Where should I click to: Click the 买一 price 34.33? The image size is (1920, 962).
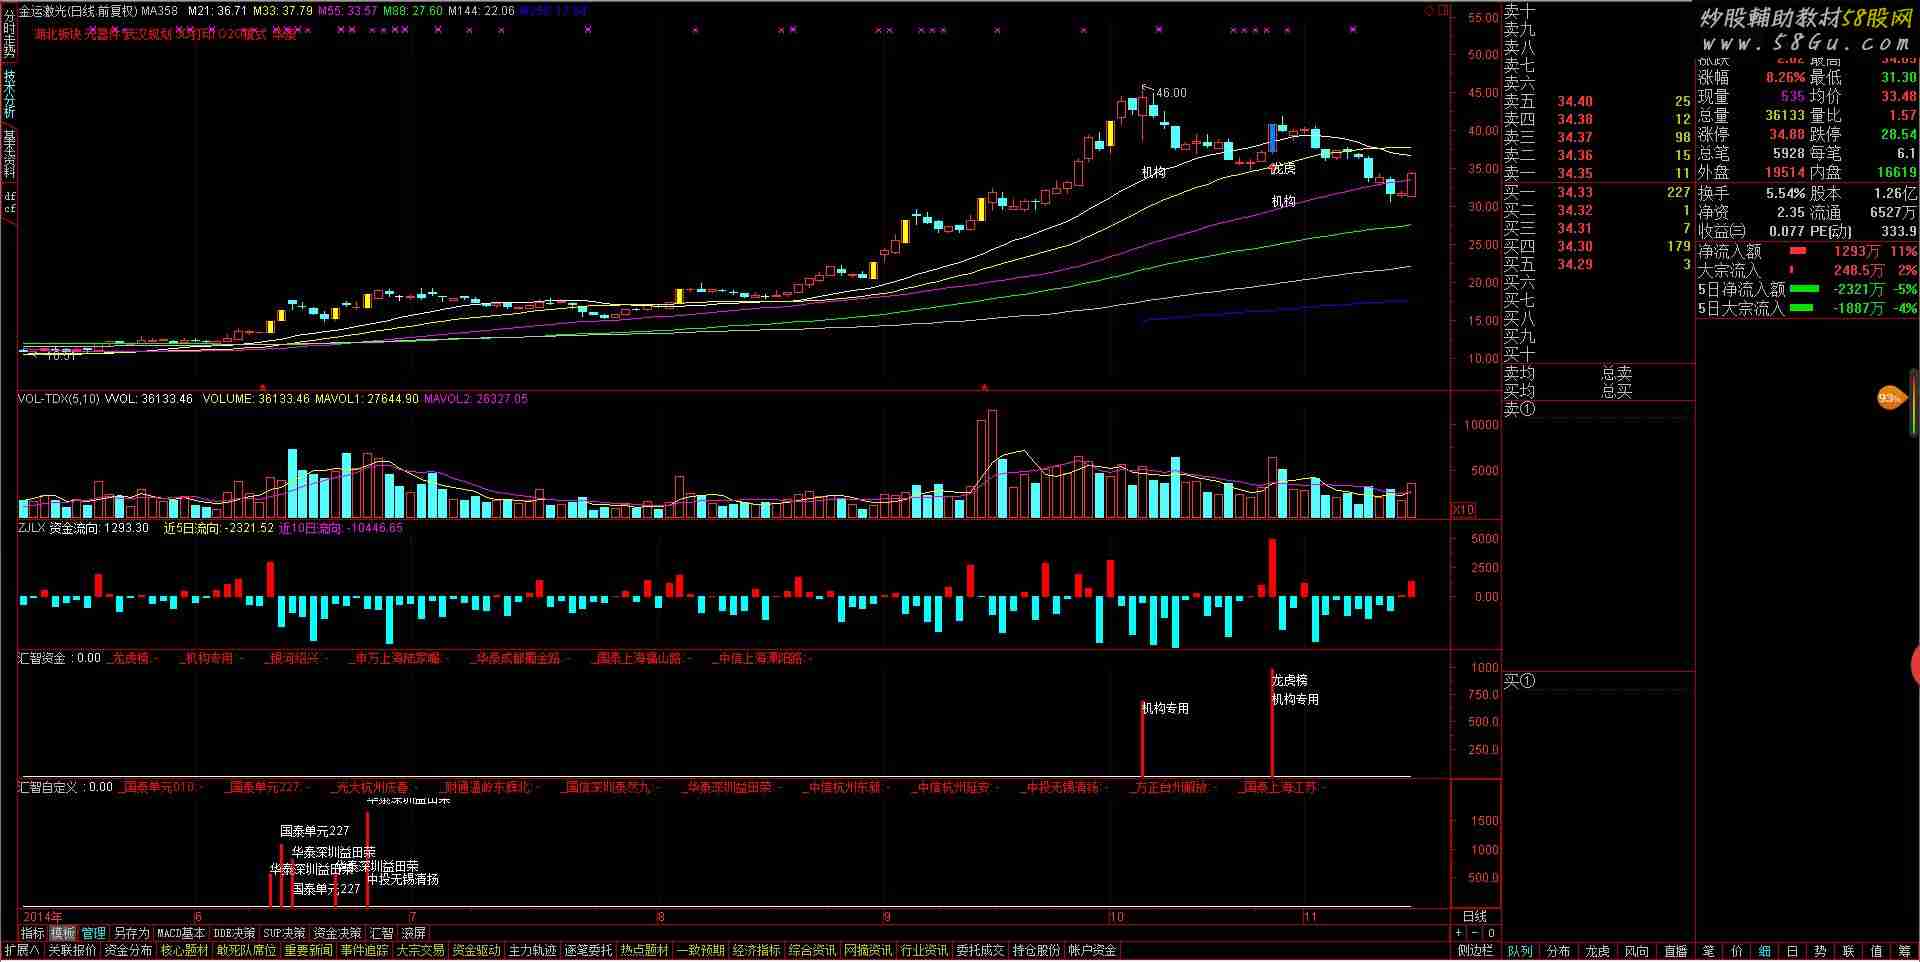click(1575, 192)
